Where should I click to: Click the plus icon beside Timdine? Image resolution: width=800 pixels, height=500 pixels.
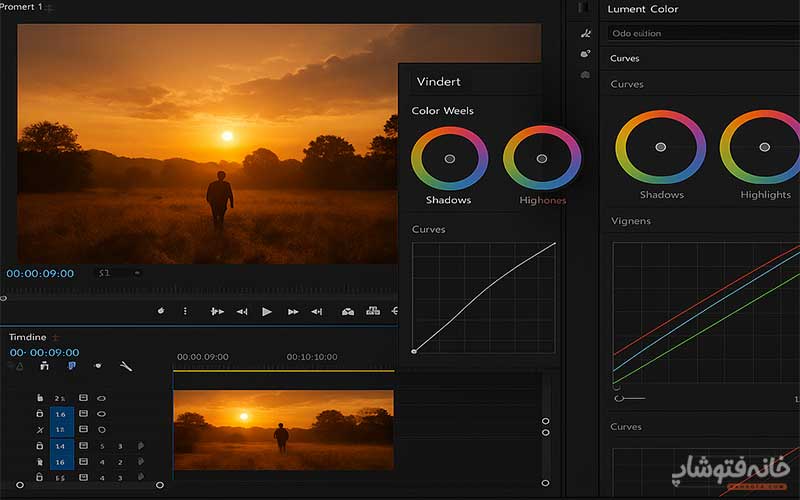56,337
